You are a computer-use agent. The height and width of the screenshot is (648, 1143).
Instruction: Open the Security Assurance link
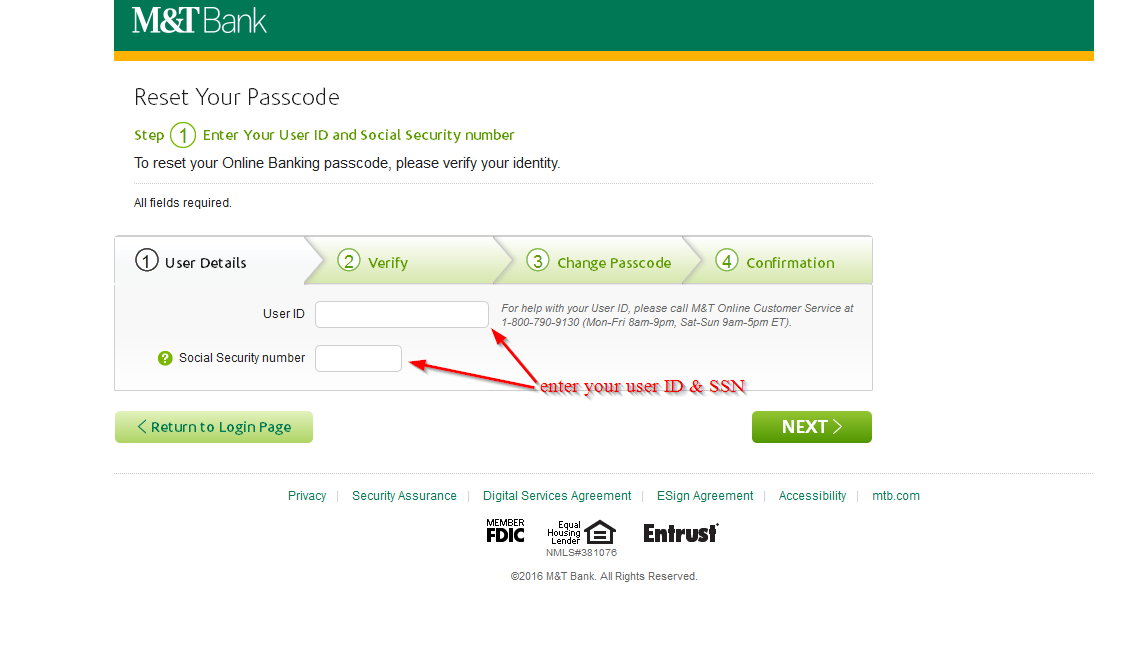pos(405,496)
